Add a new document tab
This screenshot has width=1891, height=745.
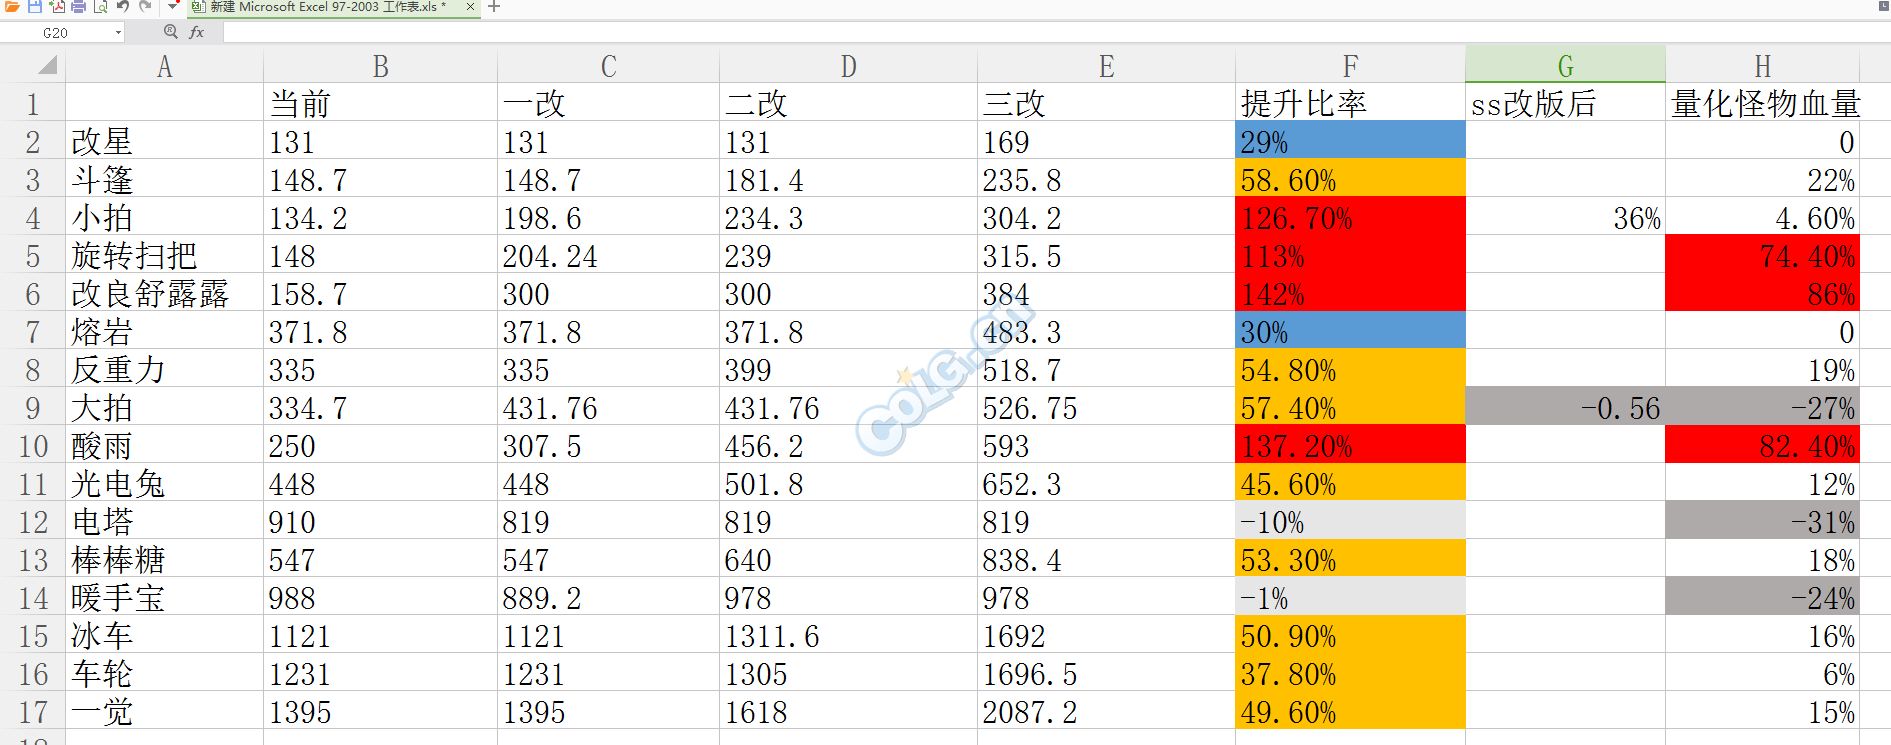(494, 6)
